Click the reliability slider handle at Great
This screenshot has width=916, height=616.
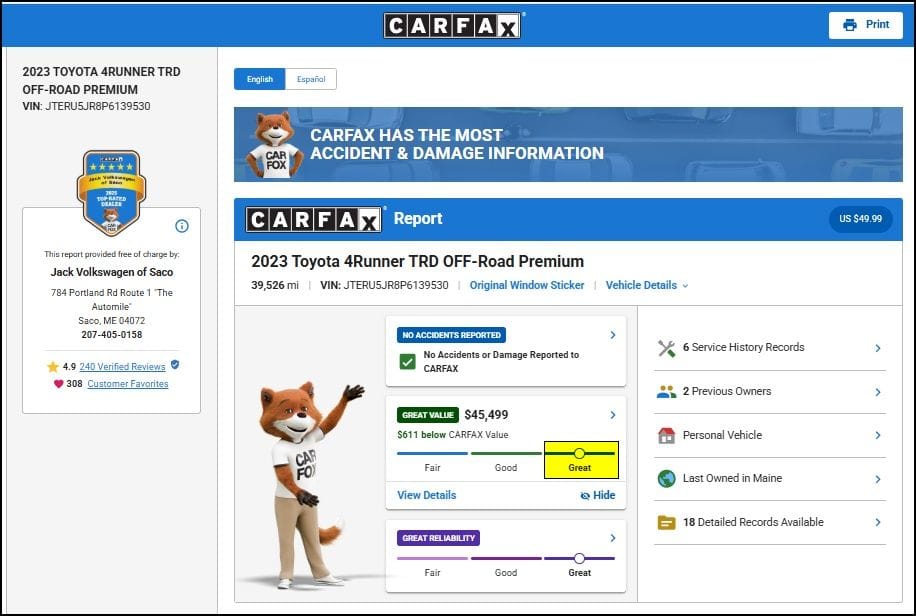pos(579,558)
